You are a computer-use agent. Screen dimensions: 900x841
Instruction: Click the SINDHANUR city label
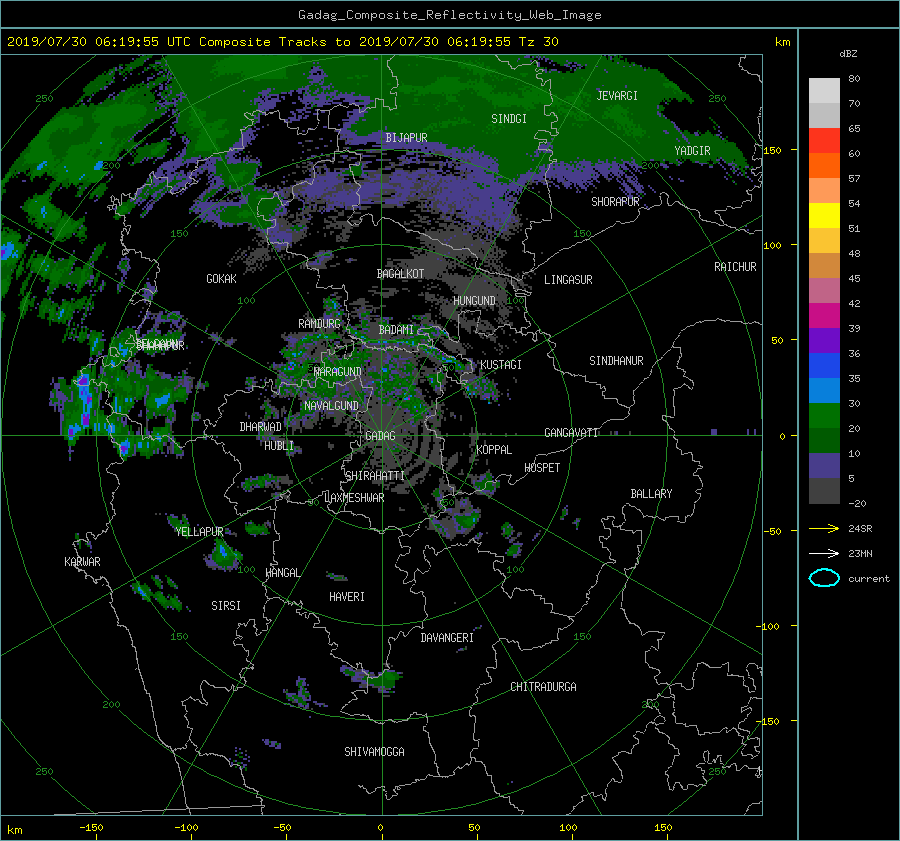616,361
